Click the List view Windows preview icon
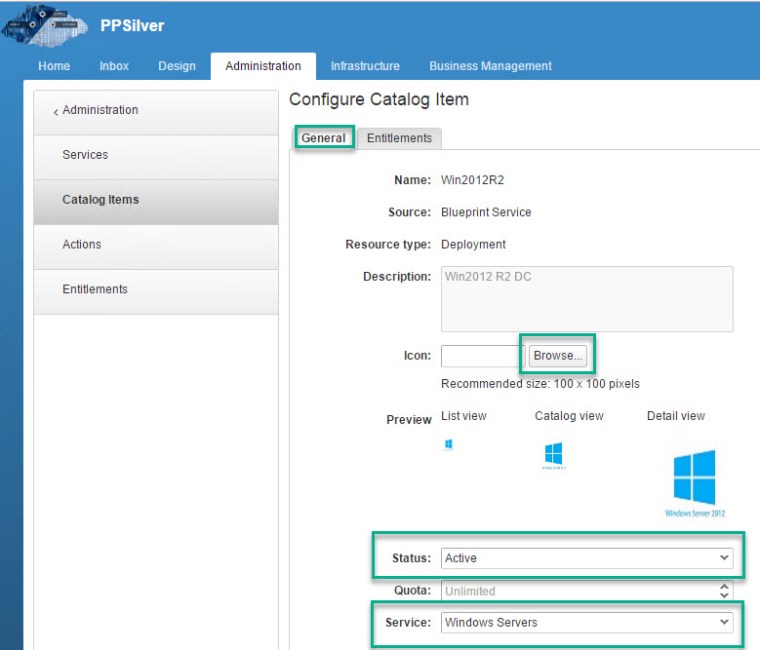The width and height of the screenshot is (760, 650). coord(449,444)
